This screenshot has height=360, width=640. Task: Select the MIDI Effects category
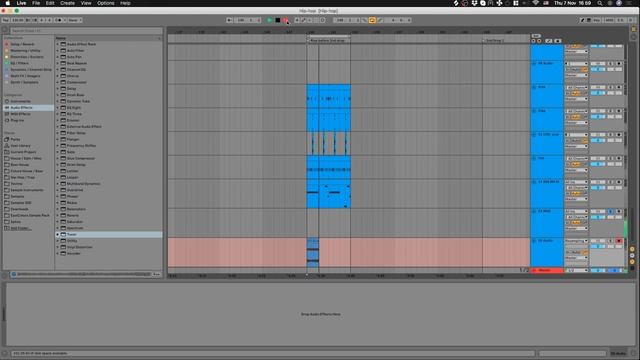[x=20, y=114]
